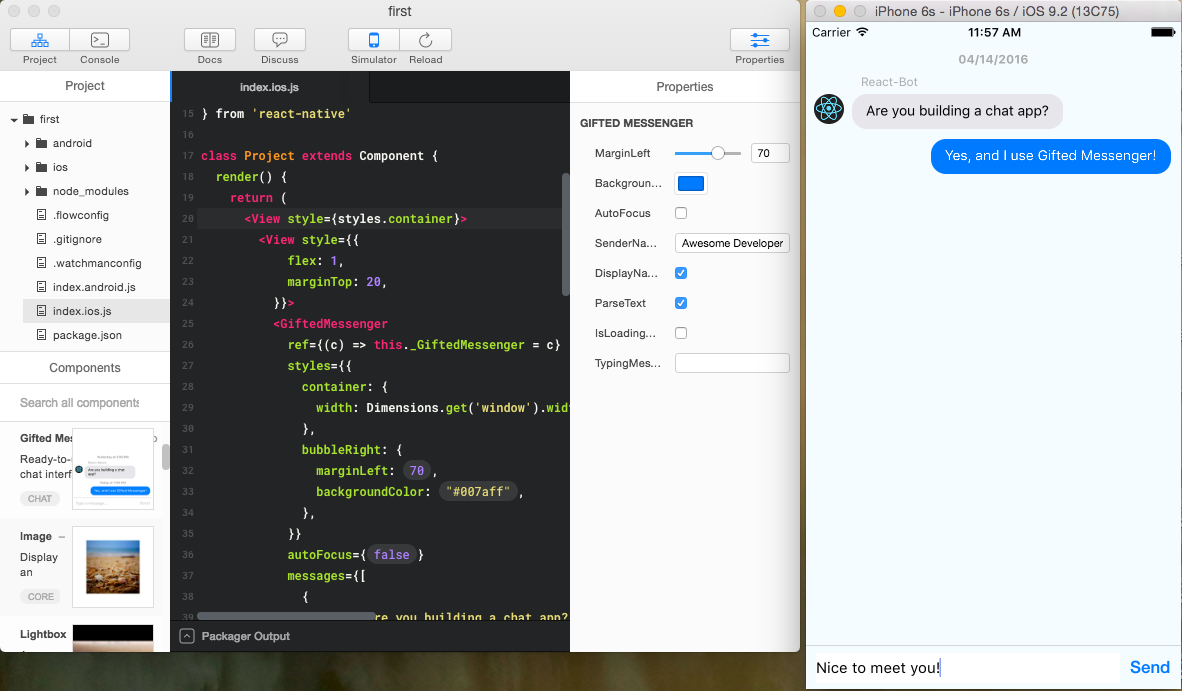Click the SenderNa... field with Awesome Developer

[732, 243]
